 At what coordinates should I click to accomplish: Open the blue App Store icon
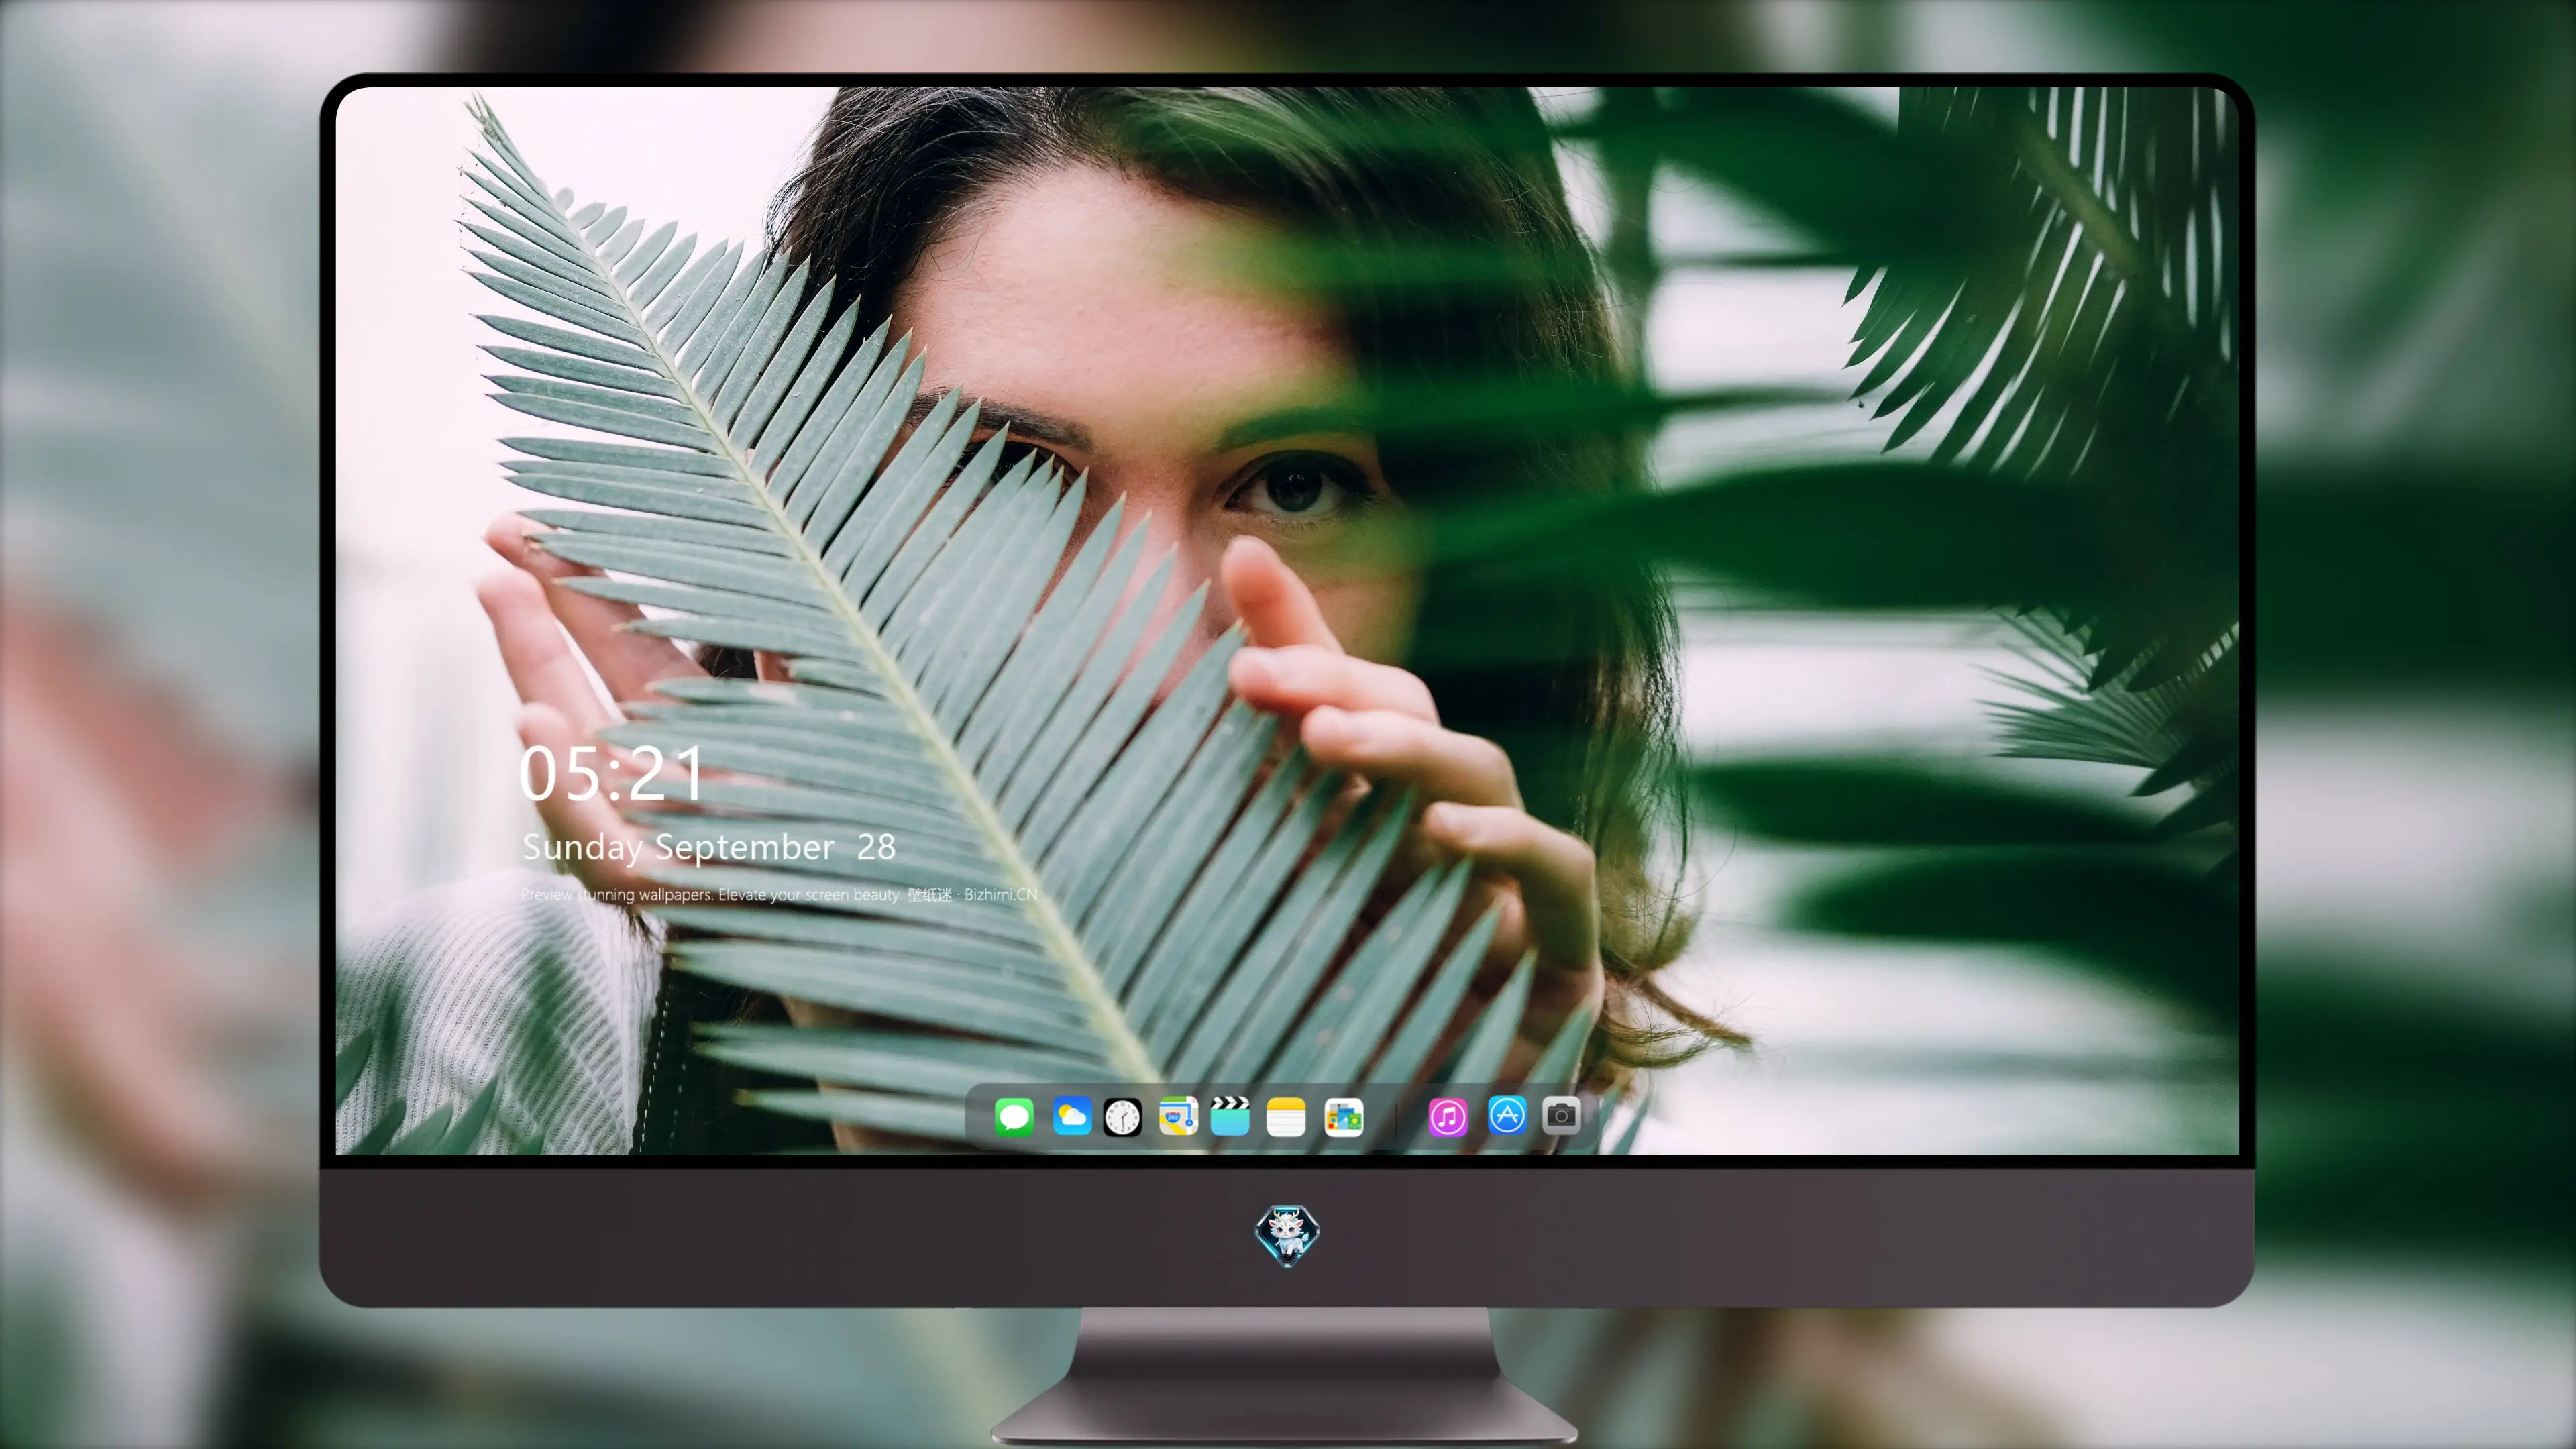1507,1115
